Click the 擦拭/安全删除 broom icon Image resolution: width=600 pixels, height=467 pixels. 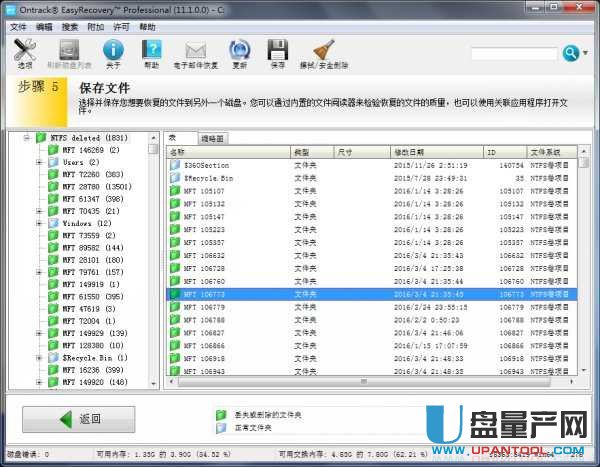pyautogui.click(x=323, y=52)
